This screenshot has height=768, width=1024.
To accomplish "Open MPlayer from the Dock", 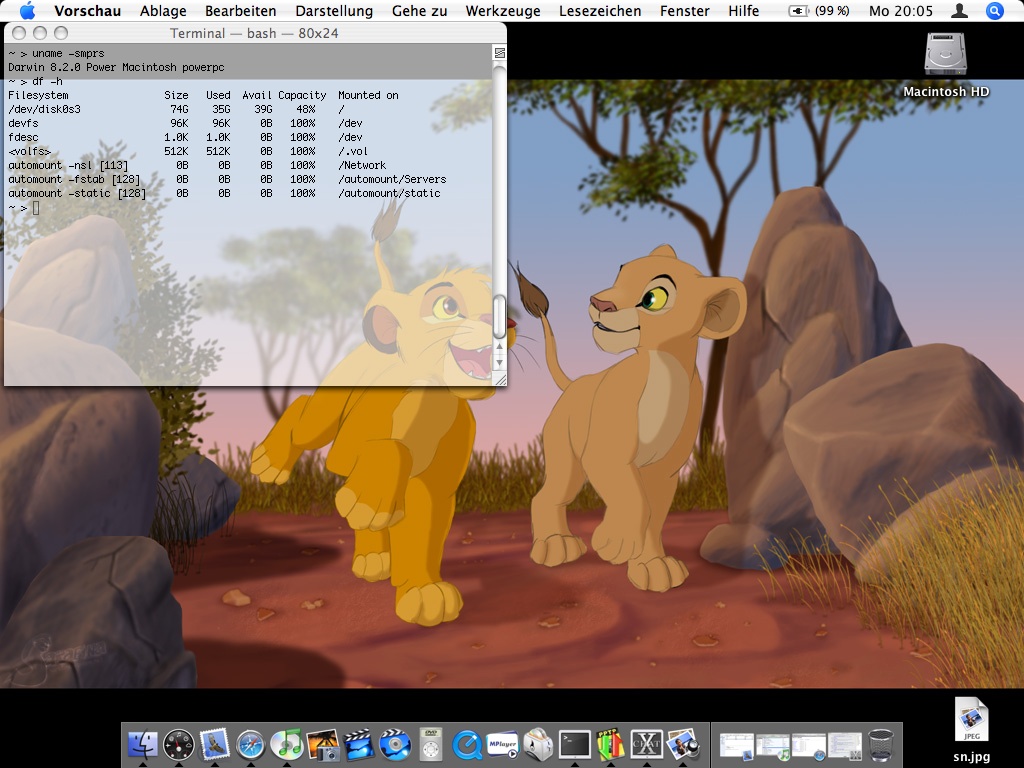I will [x=503, y=744].
